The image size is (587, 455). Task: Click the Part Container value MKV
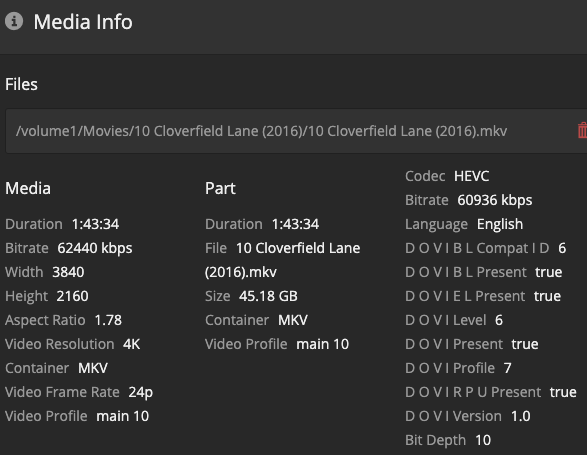[x=293, y=320]
